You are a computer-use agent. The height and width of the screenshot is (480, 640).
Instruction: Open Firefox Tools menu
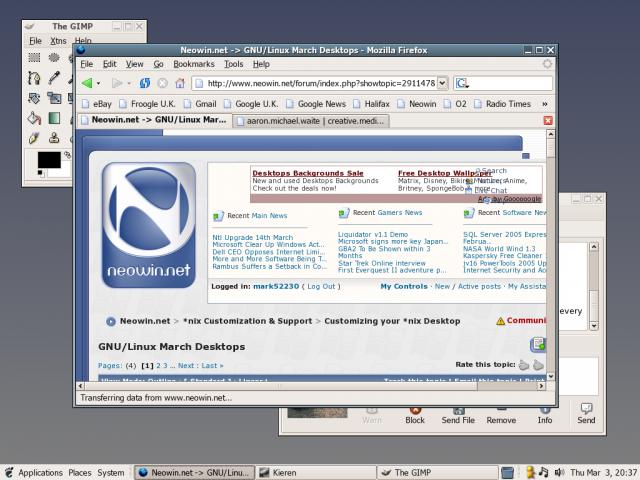[233, 64]
